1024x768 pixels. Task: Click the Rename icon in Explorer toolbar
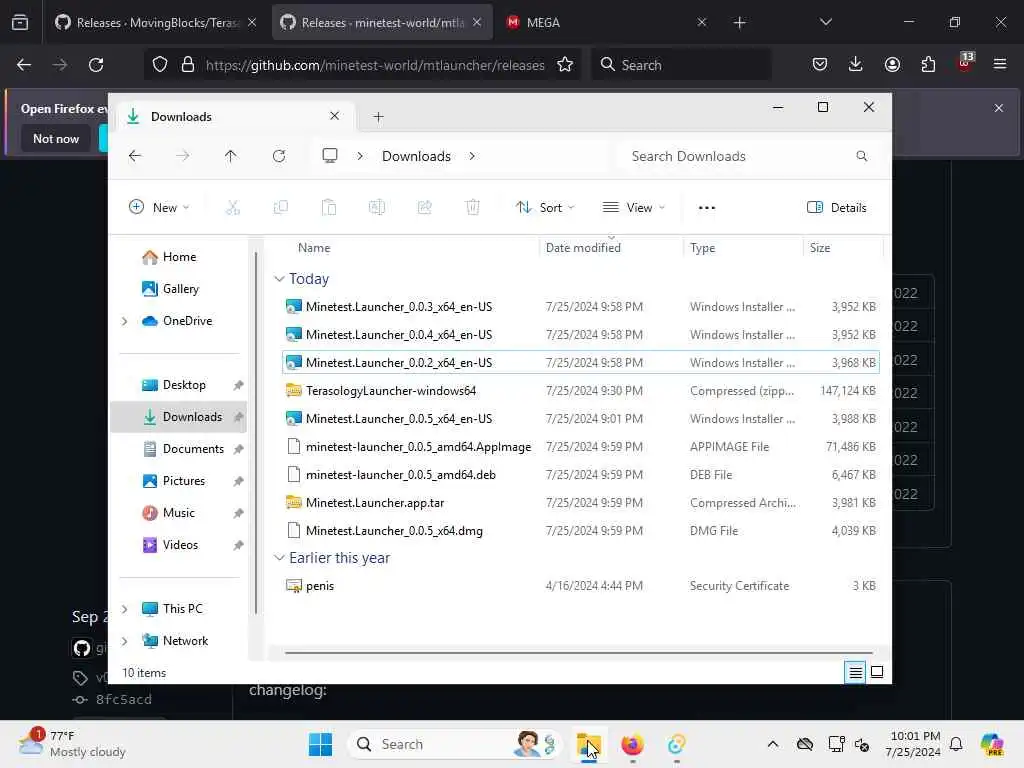click(377, 208)
